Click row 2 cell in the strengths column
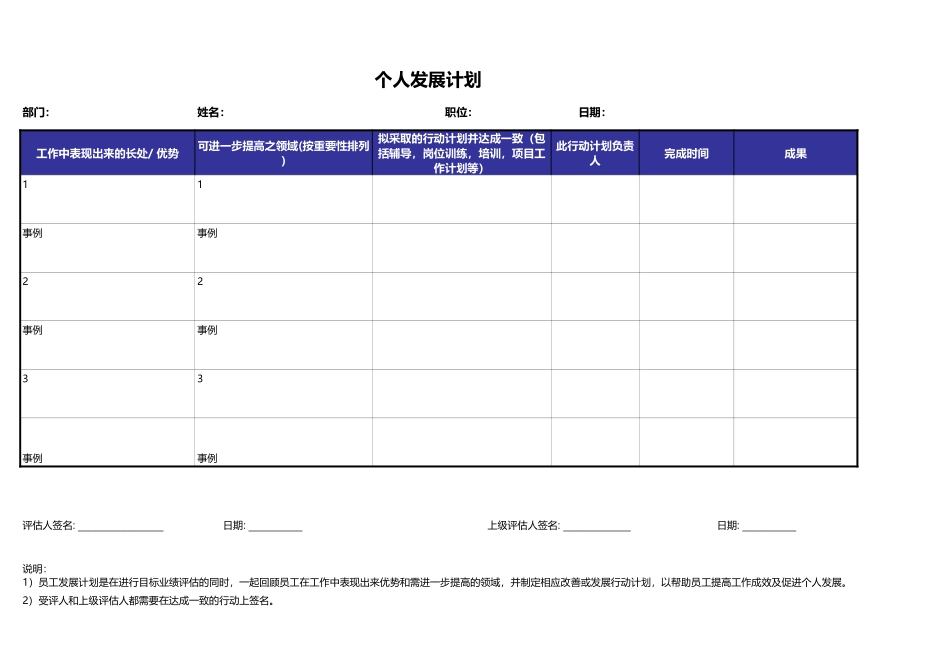Image resolution: width=950 pixels, height=672 pixels. [x=100, y=295]
